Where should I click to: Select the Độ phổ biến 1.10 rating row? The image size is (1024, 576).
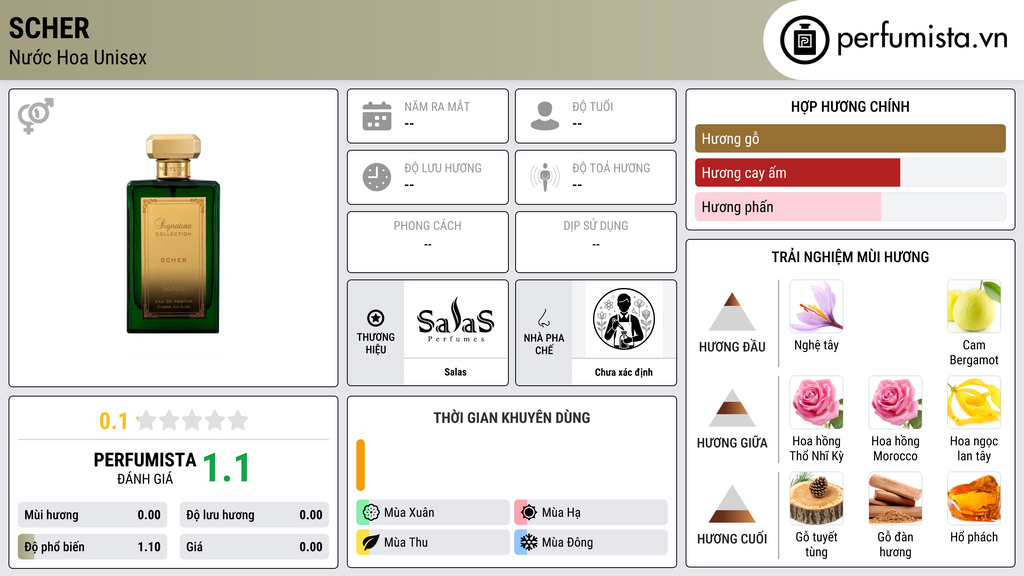coord(92,547)
